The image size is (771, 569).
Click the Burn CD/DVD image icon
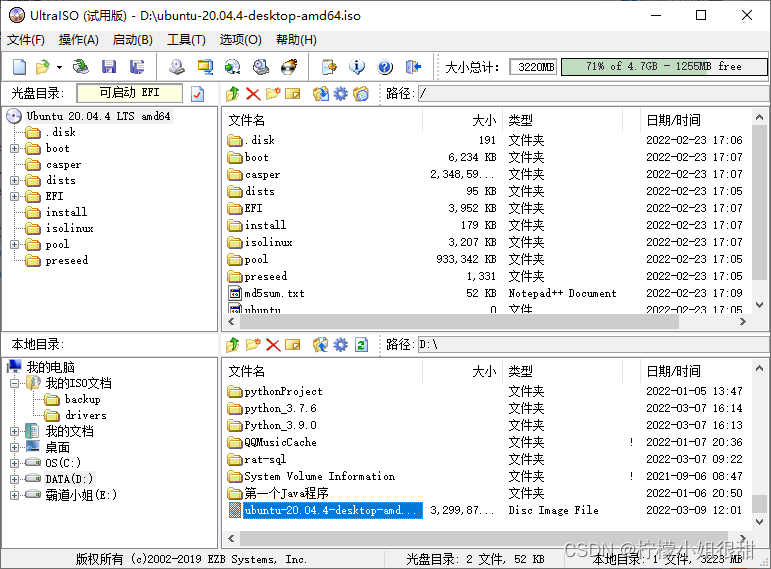289,66
